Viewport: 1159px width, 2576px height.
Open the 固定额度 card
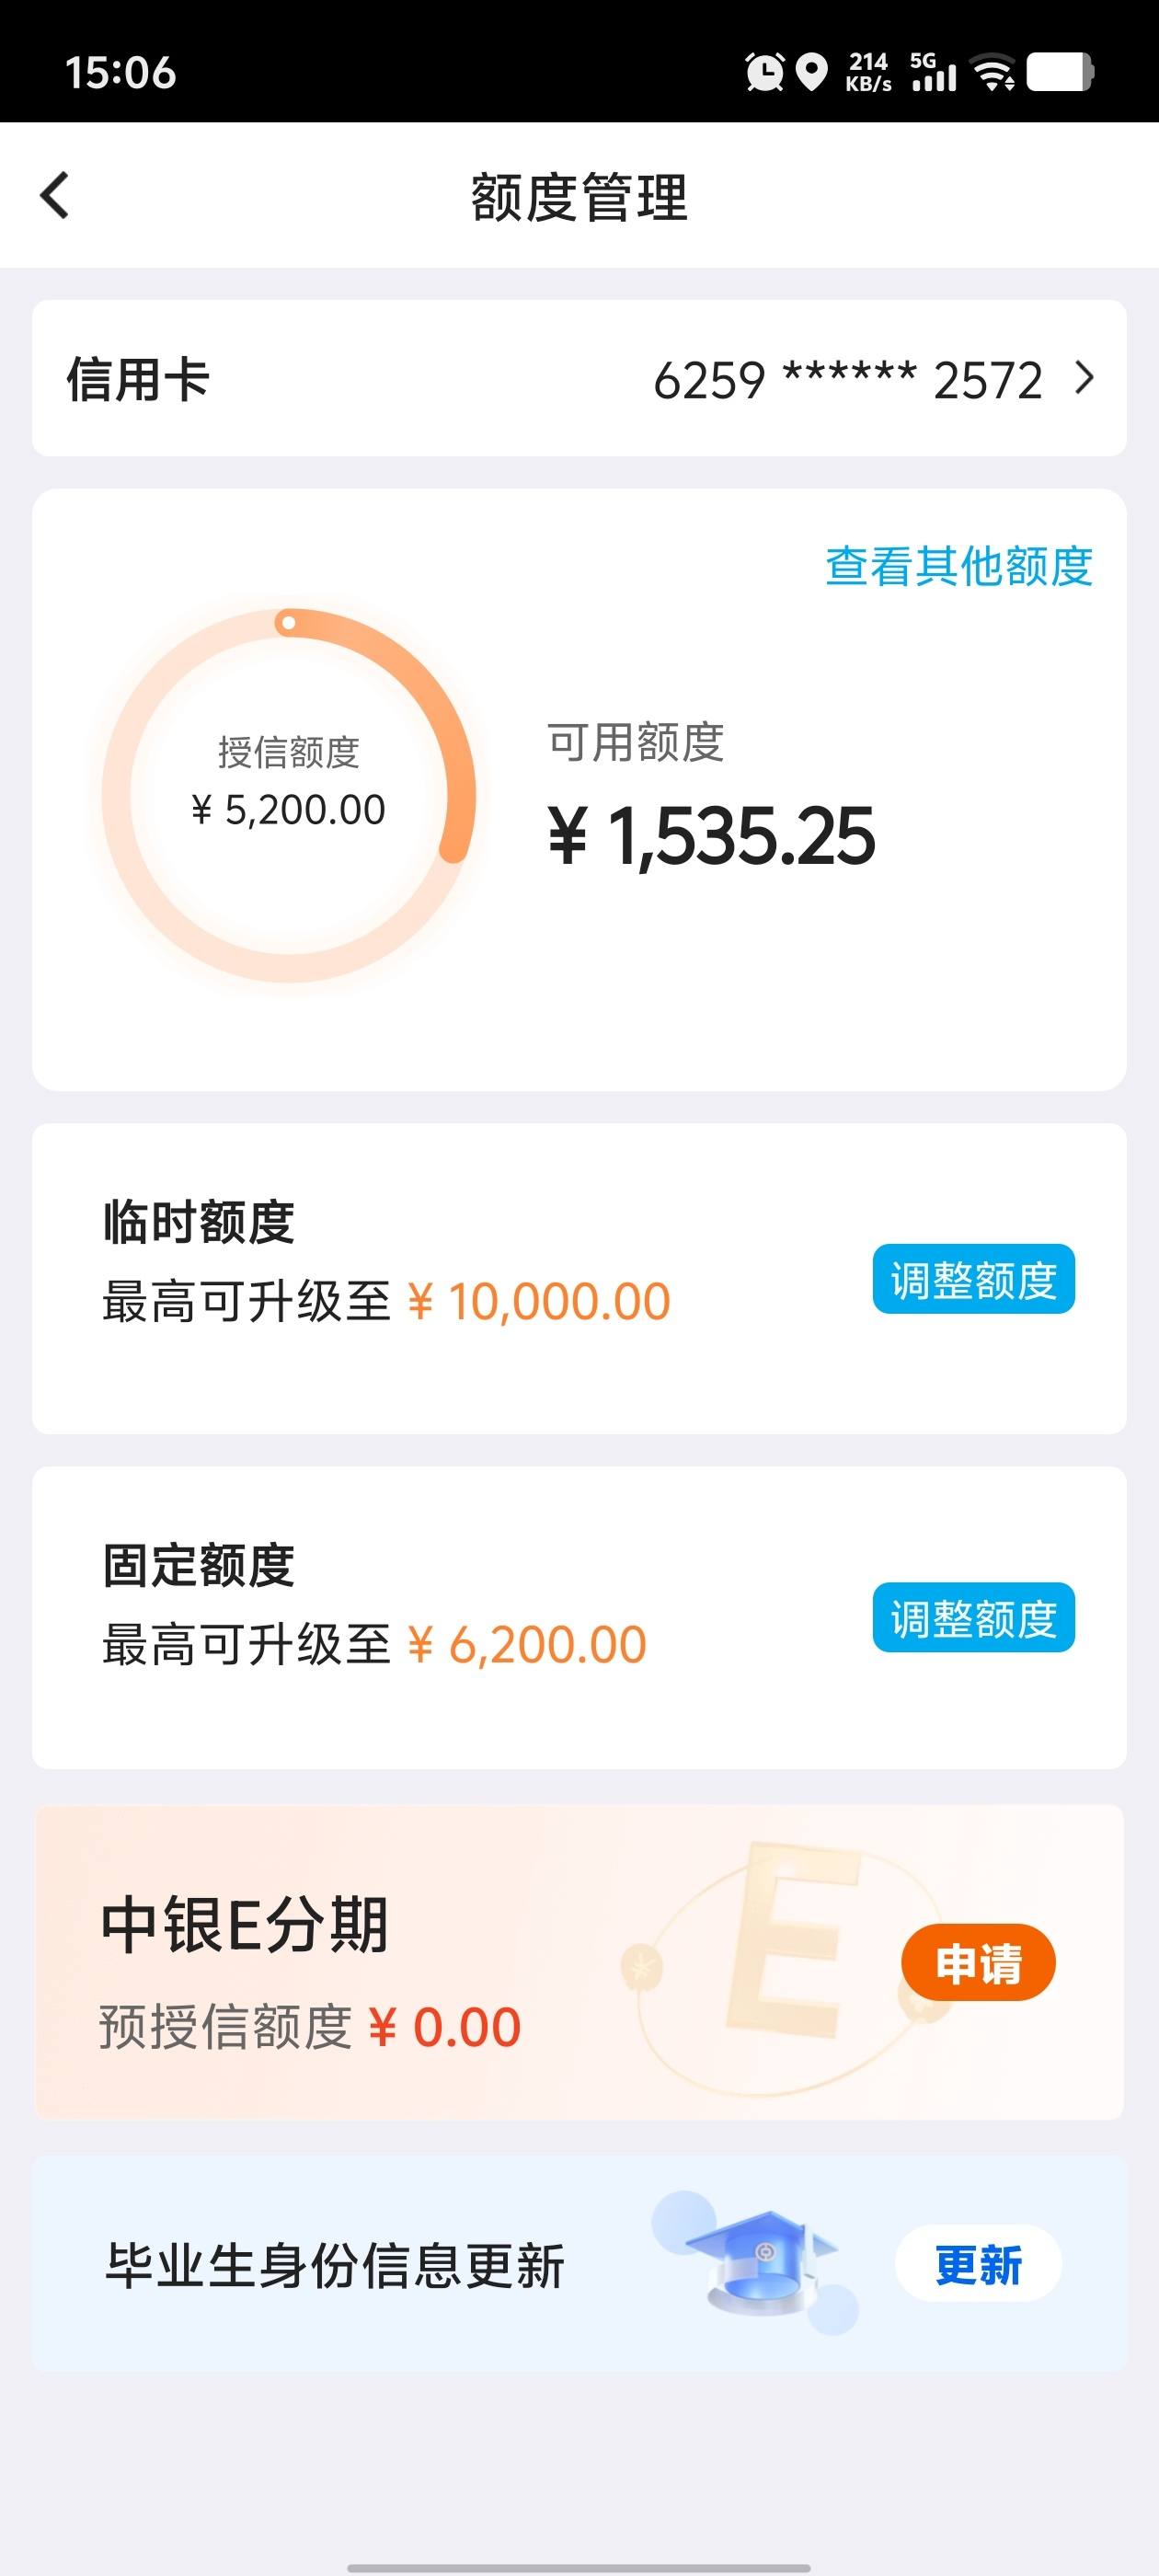click(x=579, y=1617)
